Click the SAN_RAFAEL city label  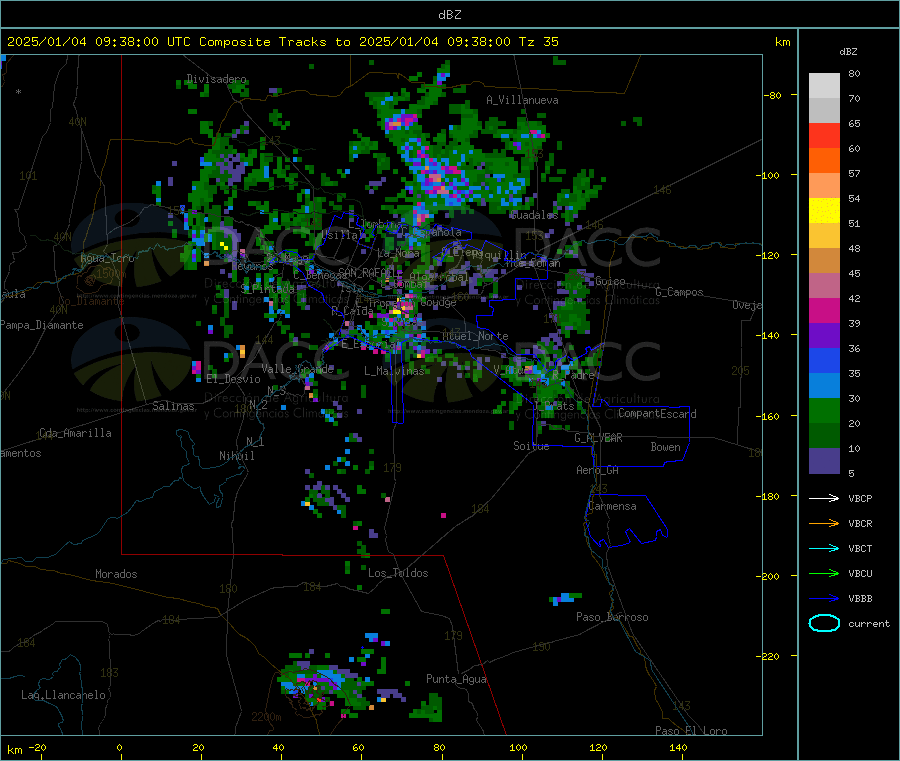click(x=366, y=272)
